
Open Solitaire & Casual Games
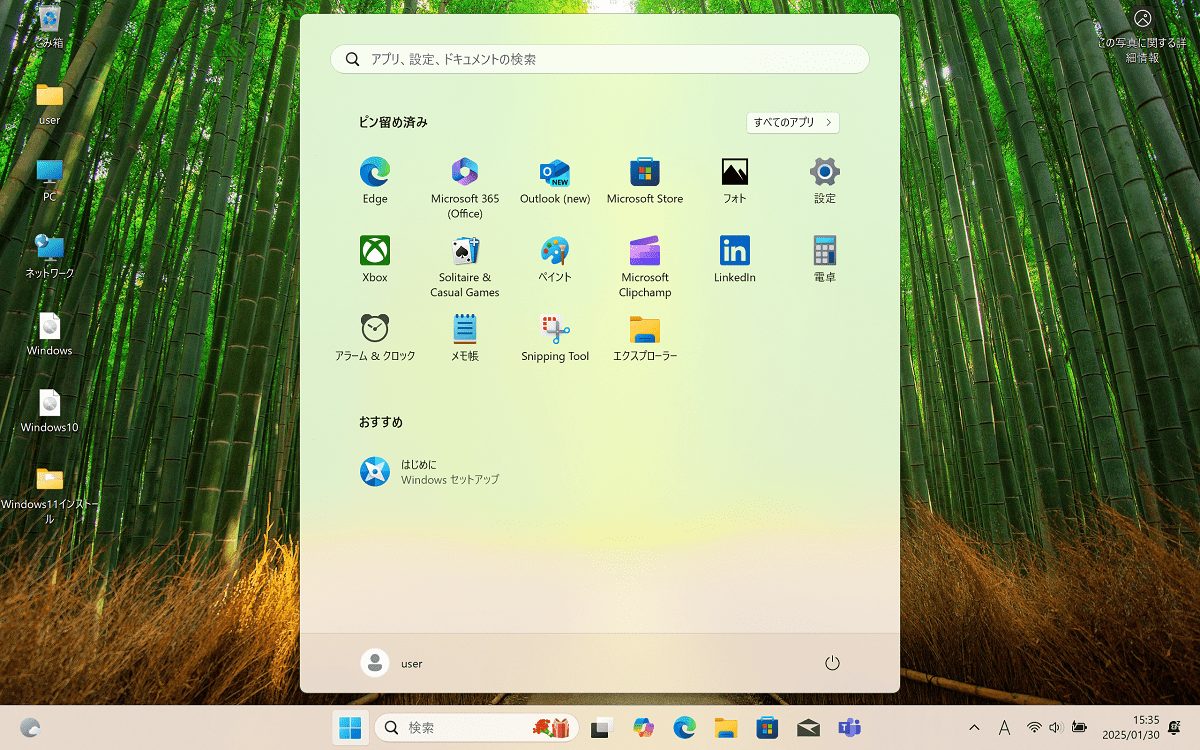tap(465, 267)
